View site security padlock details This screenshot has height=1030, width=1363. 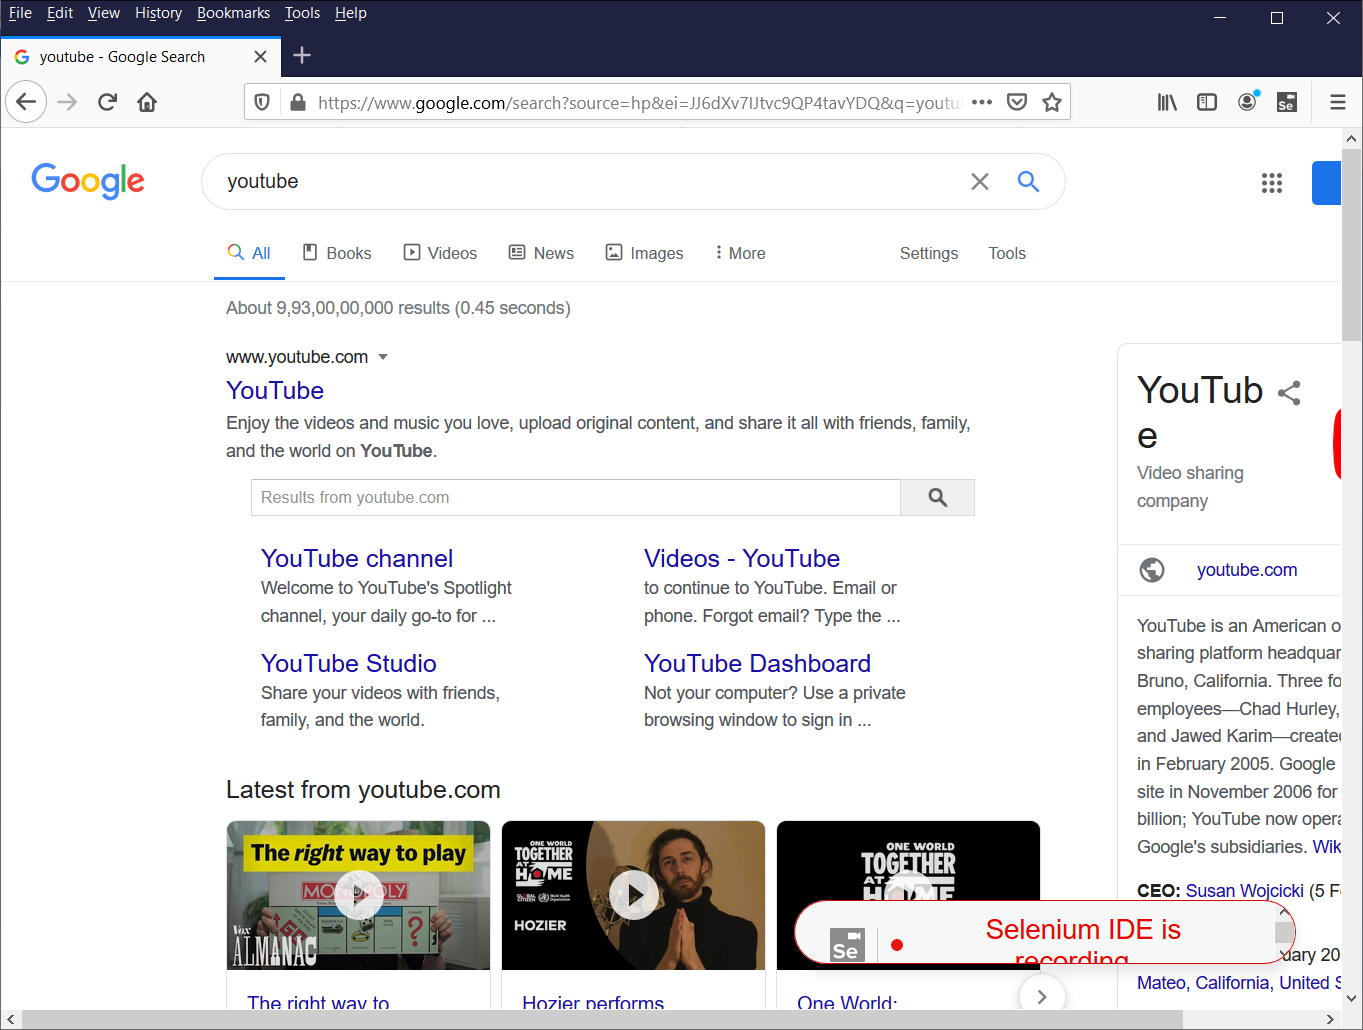tap(297, 102)
